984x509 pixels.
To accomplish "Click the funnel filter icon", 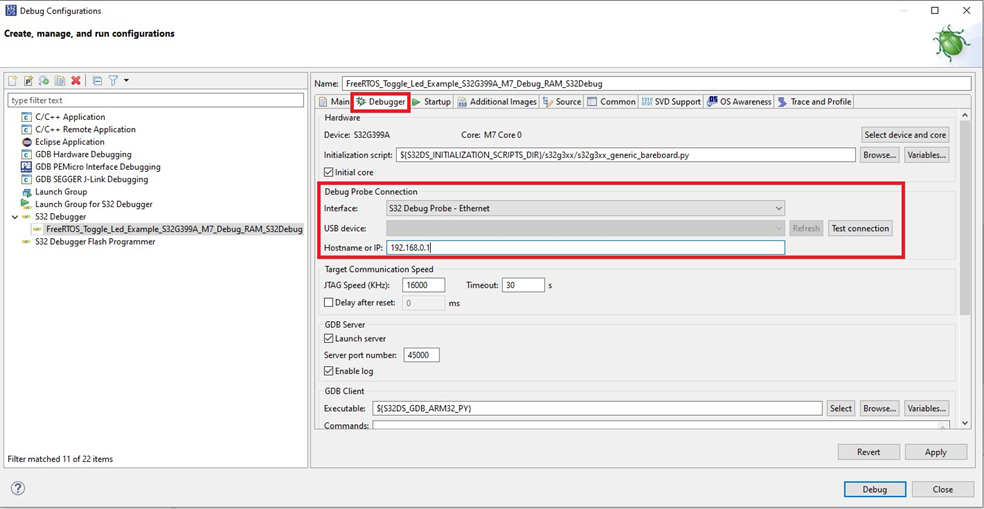I will tap(113, 80).
